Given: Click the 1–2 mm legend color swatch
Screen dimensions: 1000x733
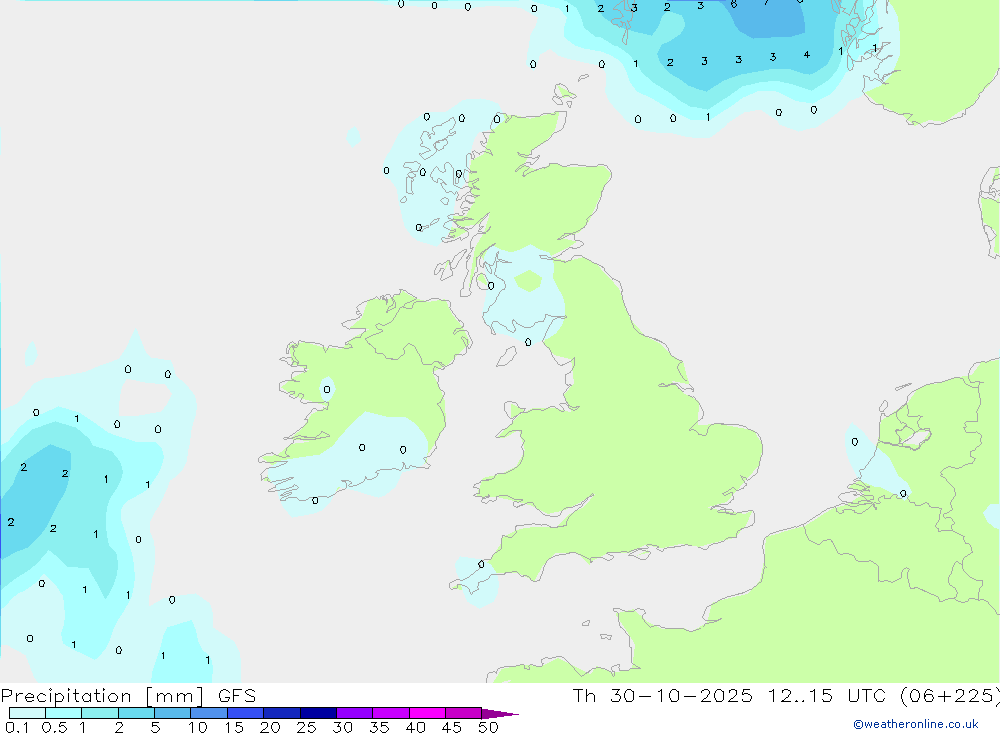Looking at the screenshot, I should click(99, 713).
